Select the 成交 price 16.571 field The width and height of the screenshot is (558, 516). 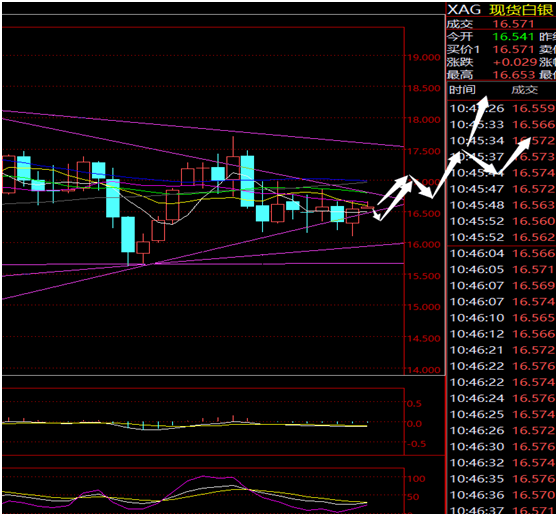click(514, 24)
